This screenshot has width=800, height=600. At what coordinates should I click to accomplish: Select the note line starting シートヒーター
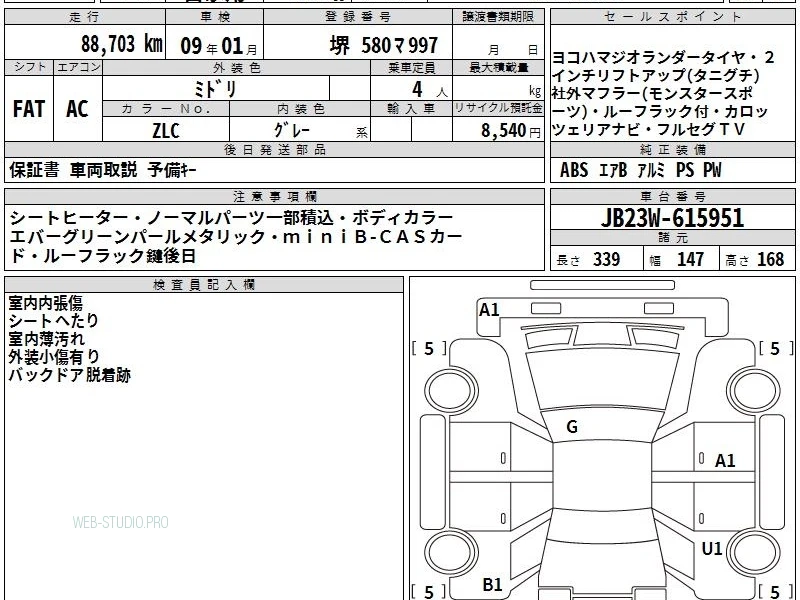pos(231,218)
